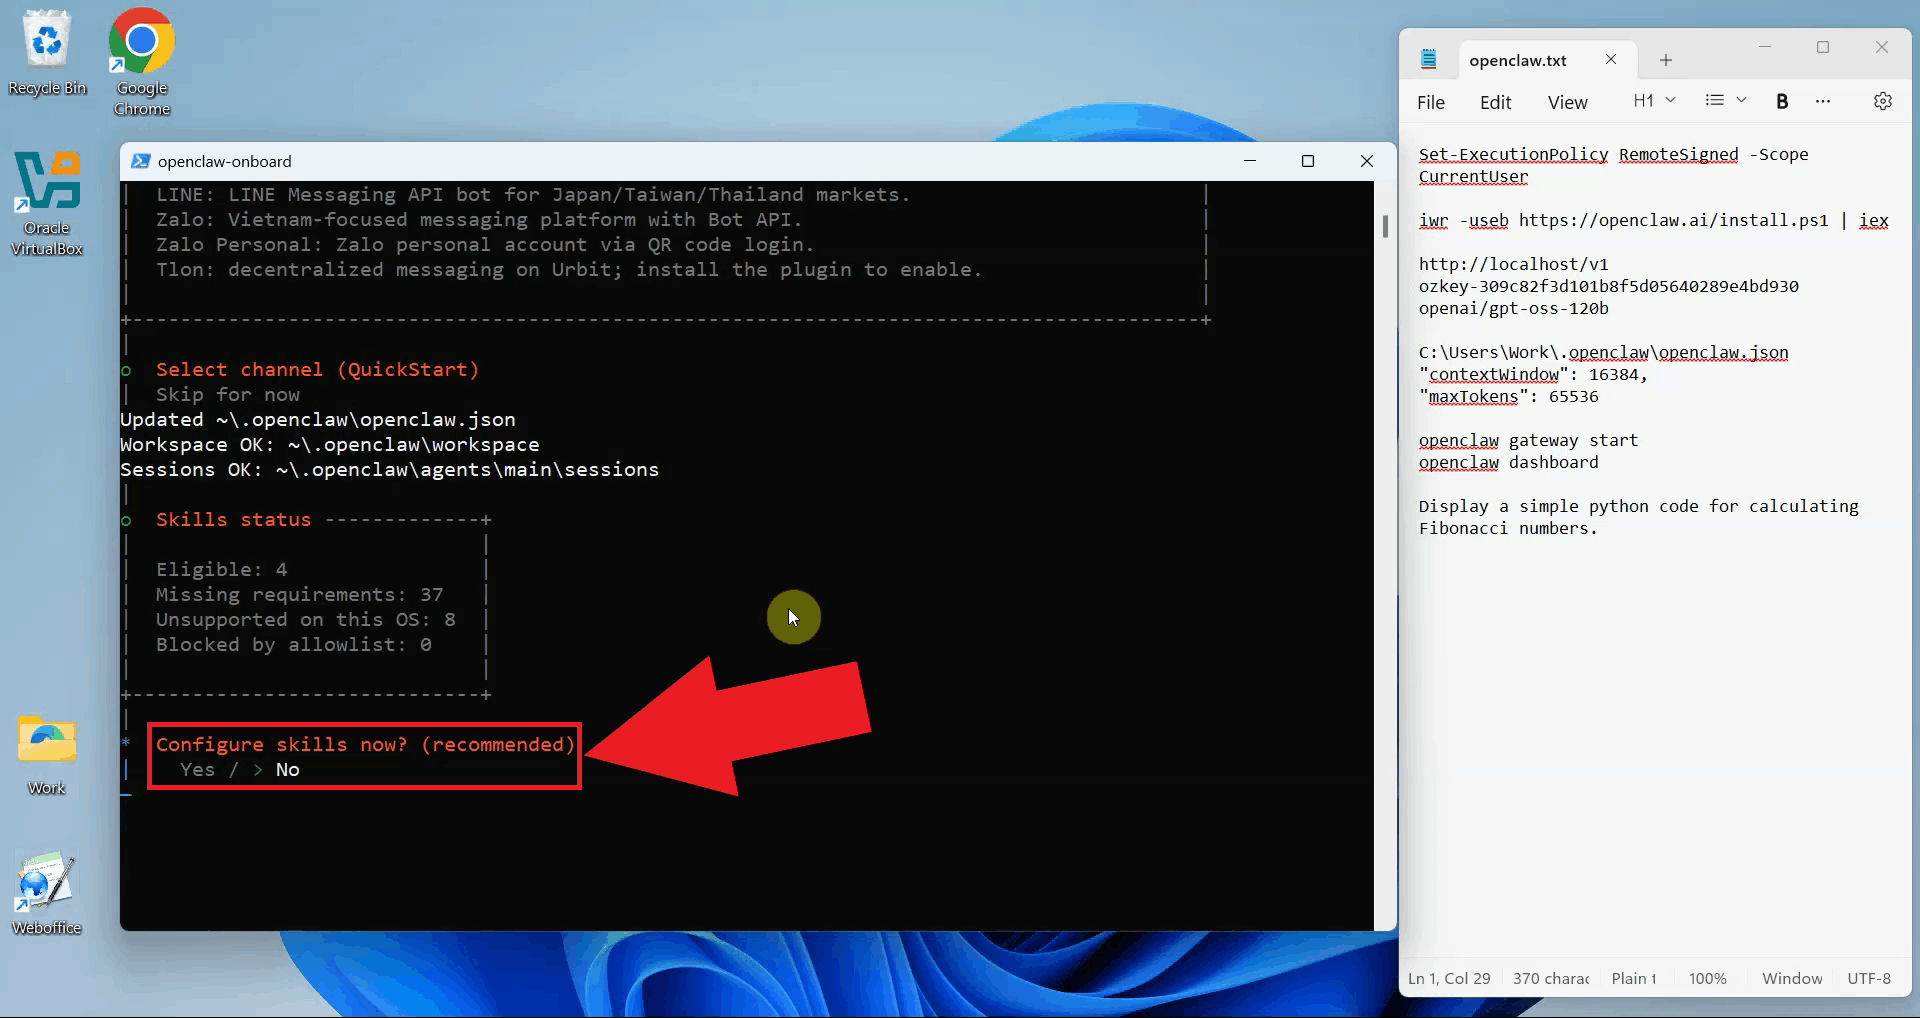The image size is (1920, 1018).
Task: Open the Edit menu in Notepad
Action: [x=1495, y=102]
